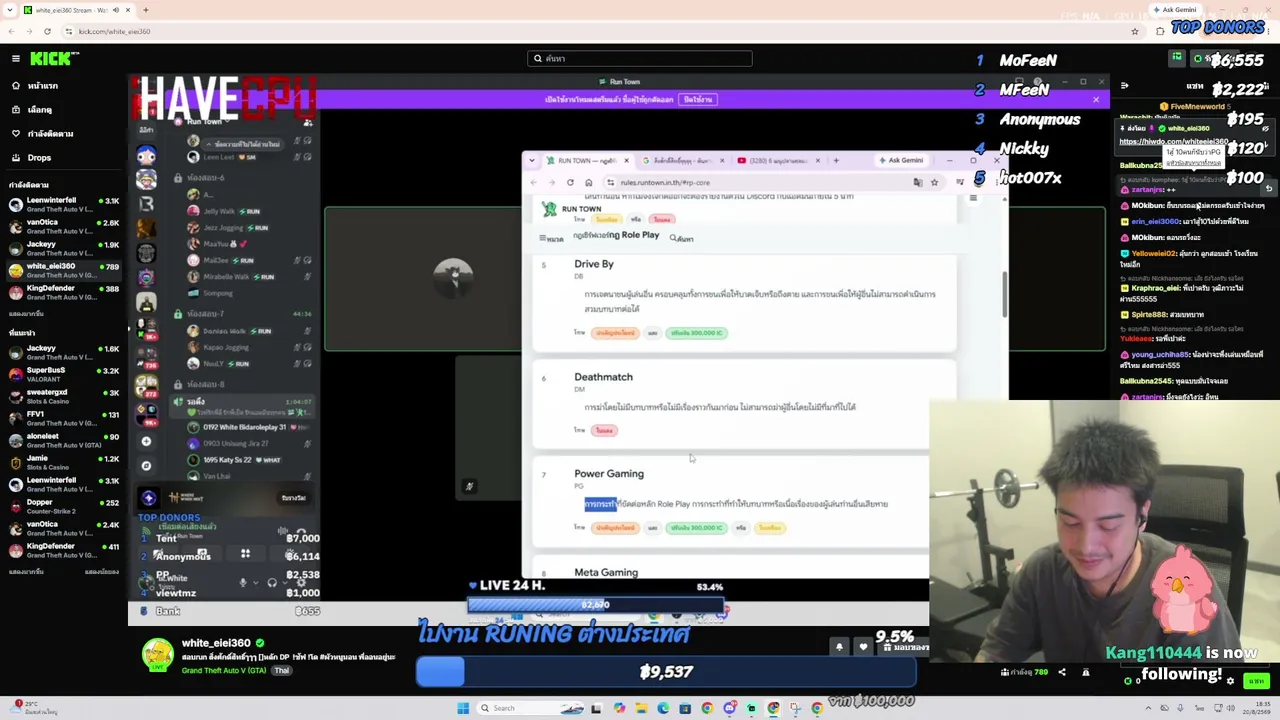1280x720 pixels.
Task: Send message with green chat button
Action: point(1256,681)
